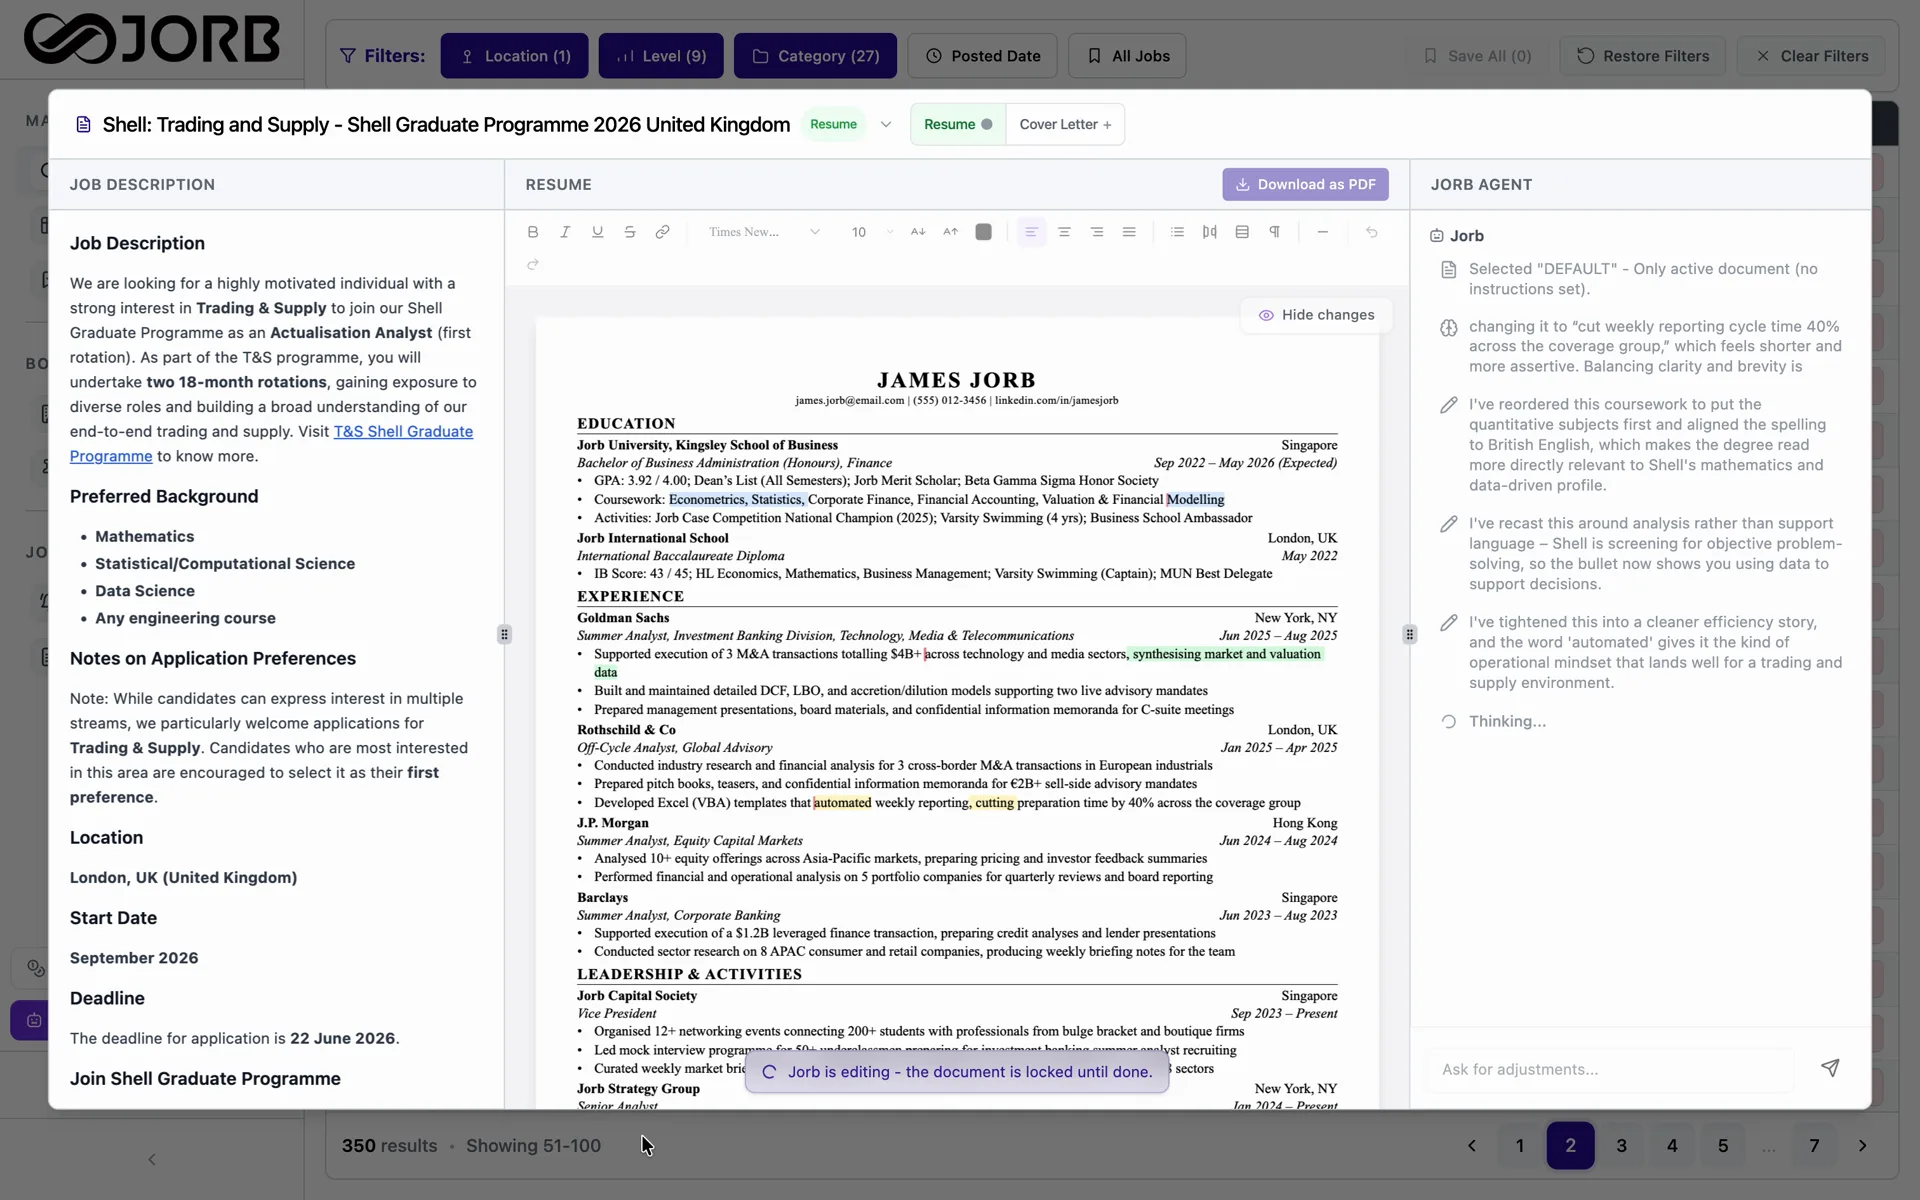The width and height of the screenshot is (1920, 1200).
Task: Select current page 2 in pagination
Action: 1570,1146
